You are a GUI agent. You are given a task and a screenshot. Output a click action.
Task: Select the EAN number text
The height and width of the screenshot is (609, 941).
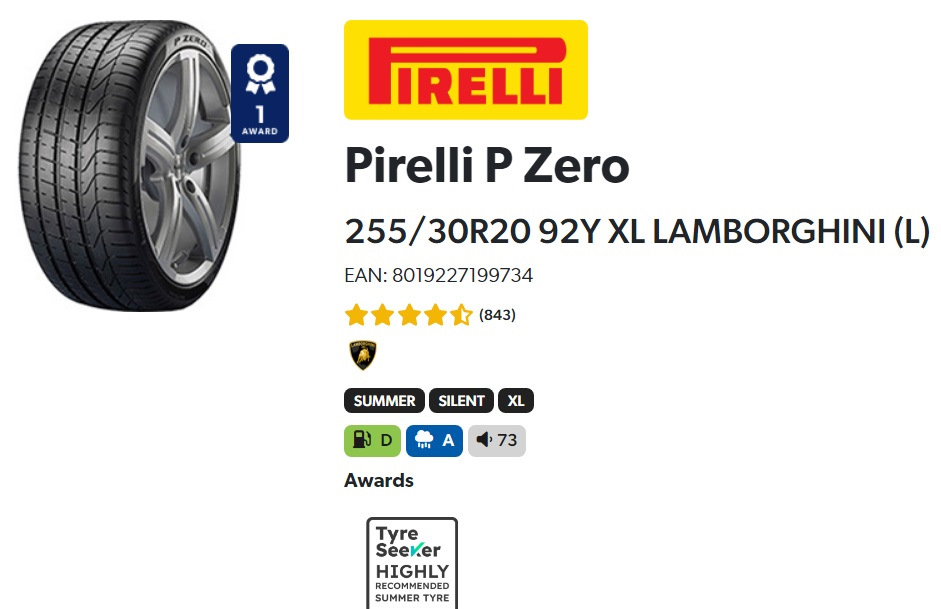pyautogui.click(x=438, y=275)
